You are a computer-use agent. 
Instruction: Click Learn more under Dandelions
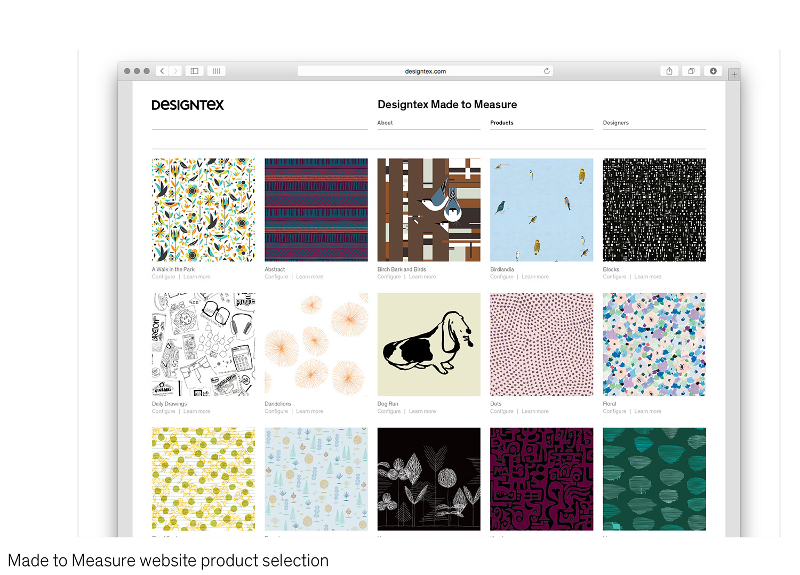(310, 411)
